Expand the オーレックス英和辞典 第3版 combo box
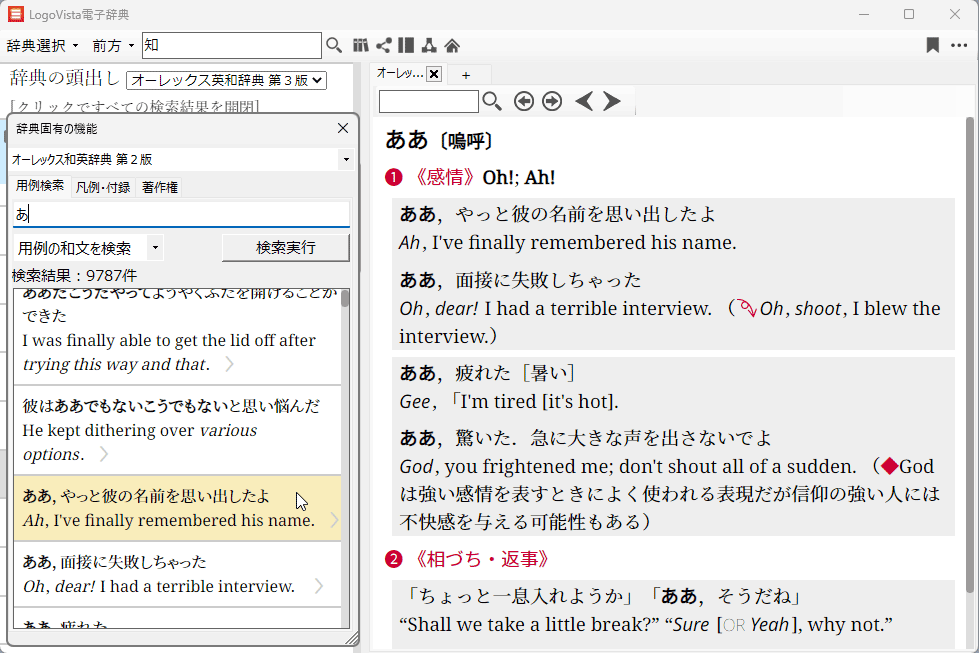Viewport: 979px width, 653px height. pyautogui.click(x=226, y=80)
